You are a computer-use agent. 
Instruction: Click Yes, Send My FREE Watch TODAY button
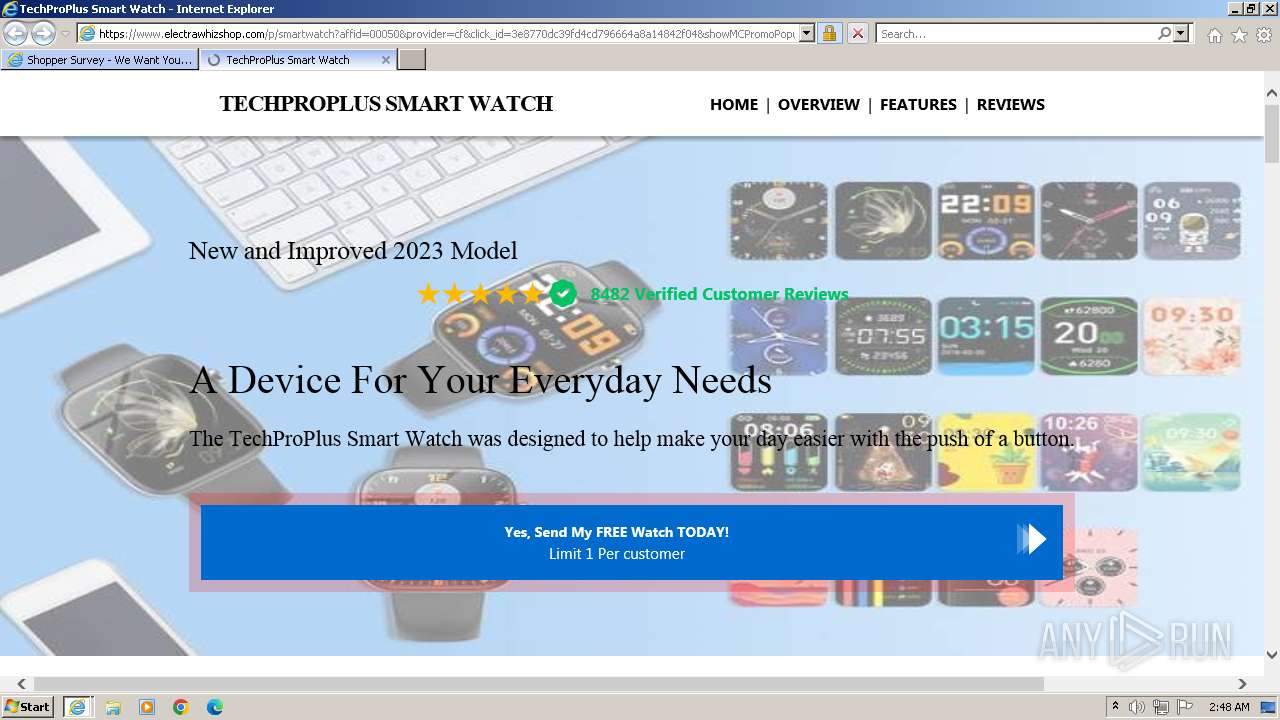click(631, 542)
